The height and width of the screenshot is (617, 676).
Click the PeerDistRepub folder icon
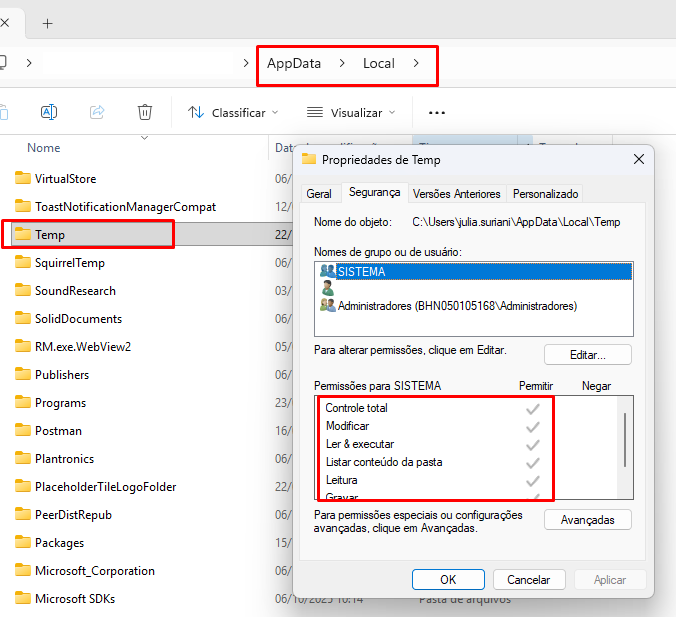click(x=22, y=514)
